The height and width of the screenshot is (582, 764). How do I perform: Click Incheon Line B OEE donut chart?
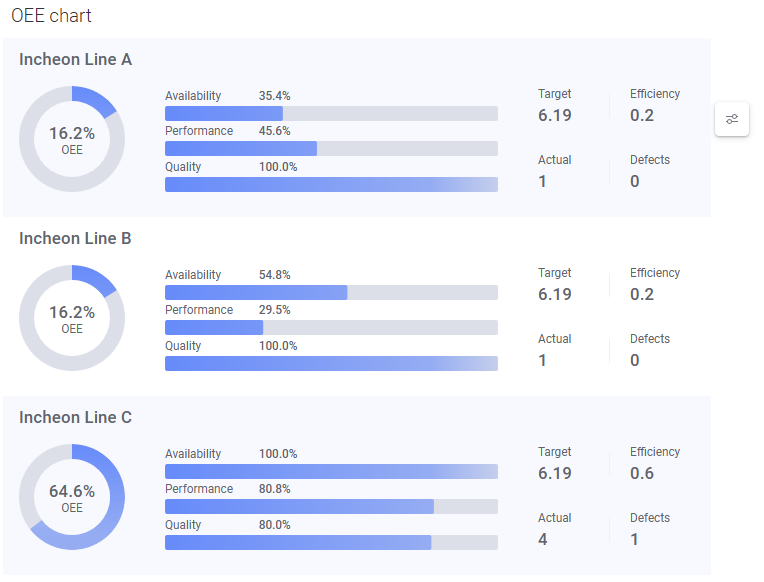coord(72,317)
